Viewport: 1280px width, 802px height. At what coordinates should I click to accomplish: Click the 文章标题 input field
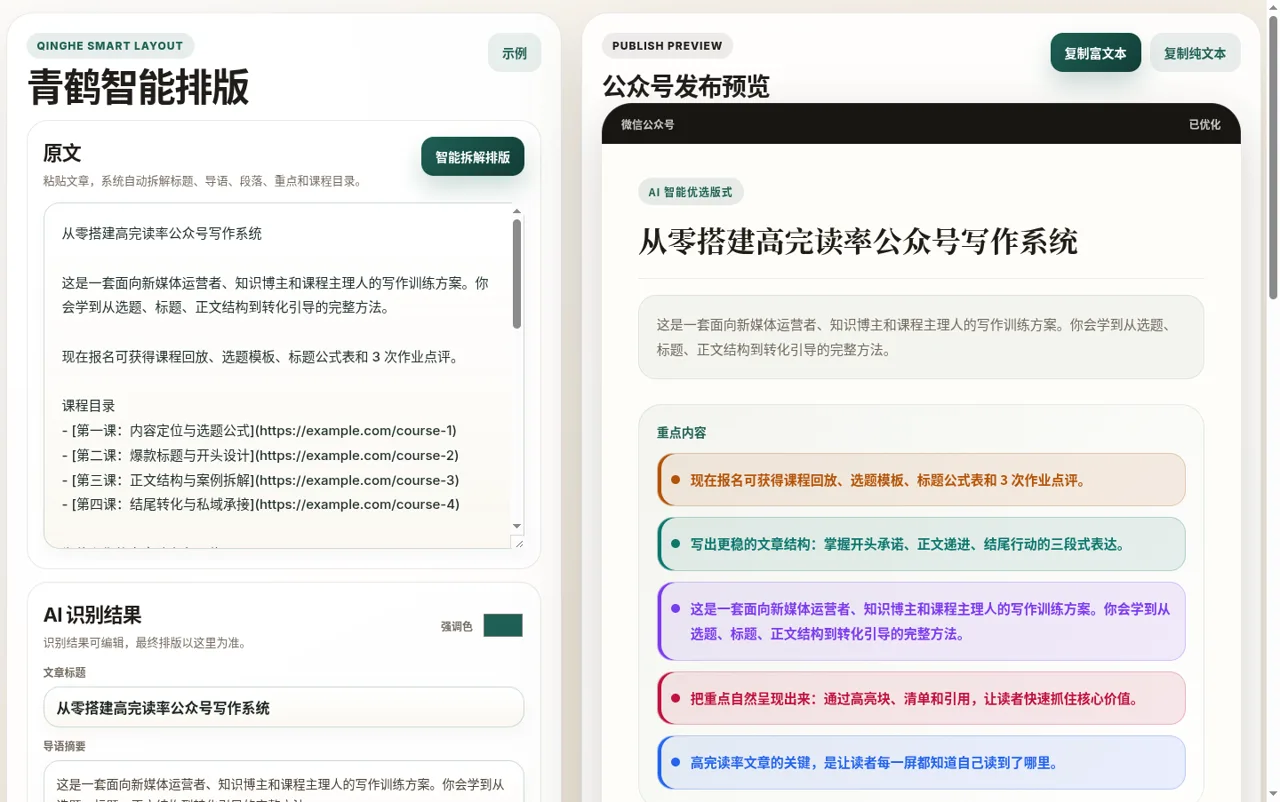284,707
